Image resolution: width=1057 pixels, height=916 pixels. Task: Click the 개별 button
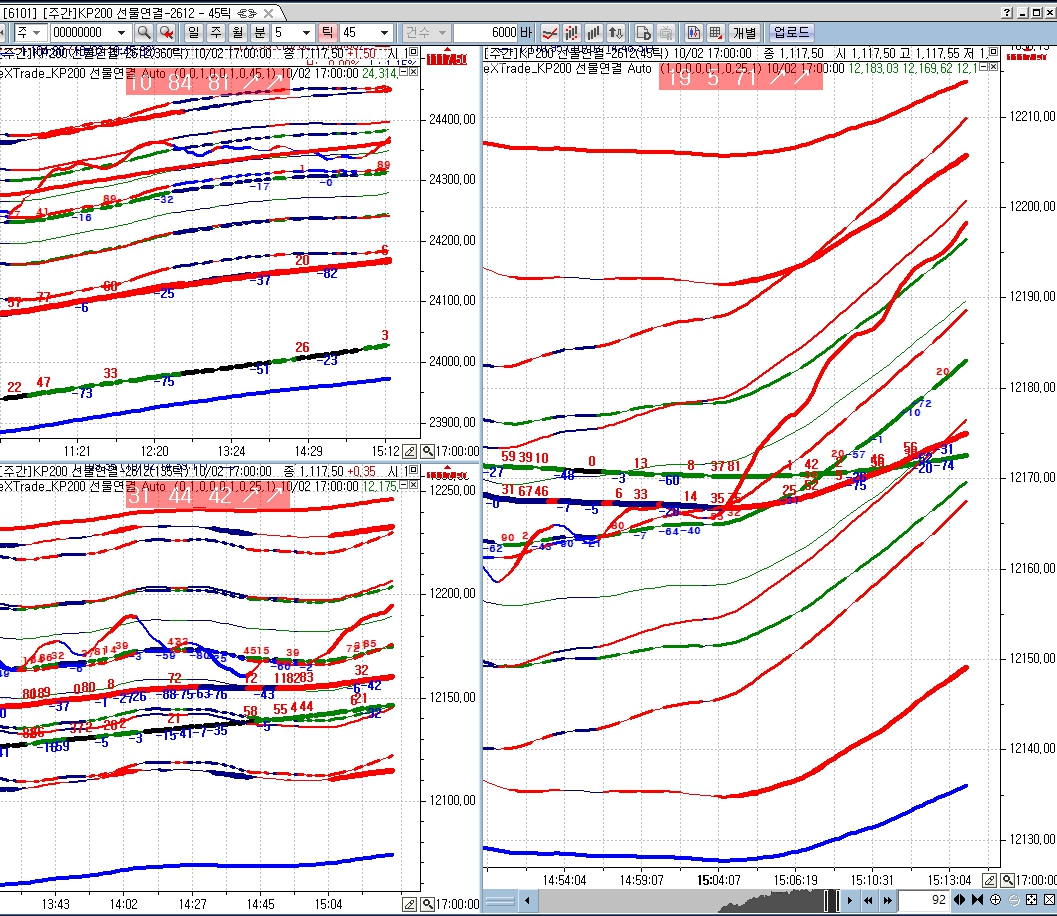(745, 32)
